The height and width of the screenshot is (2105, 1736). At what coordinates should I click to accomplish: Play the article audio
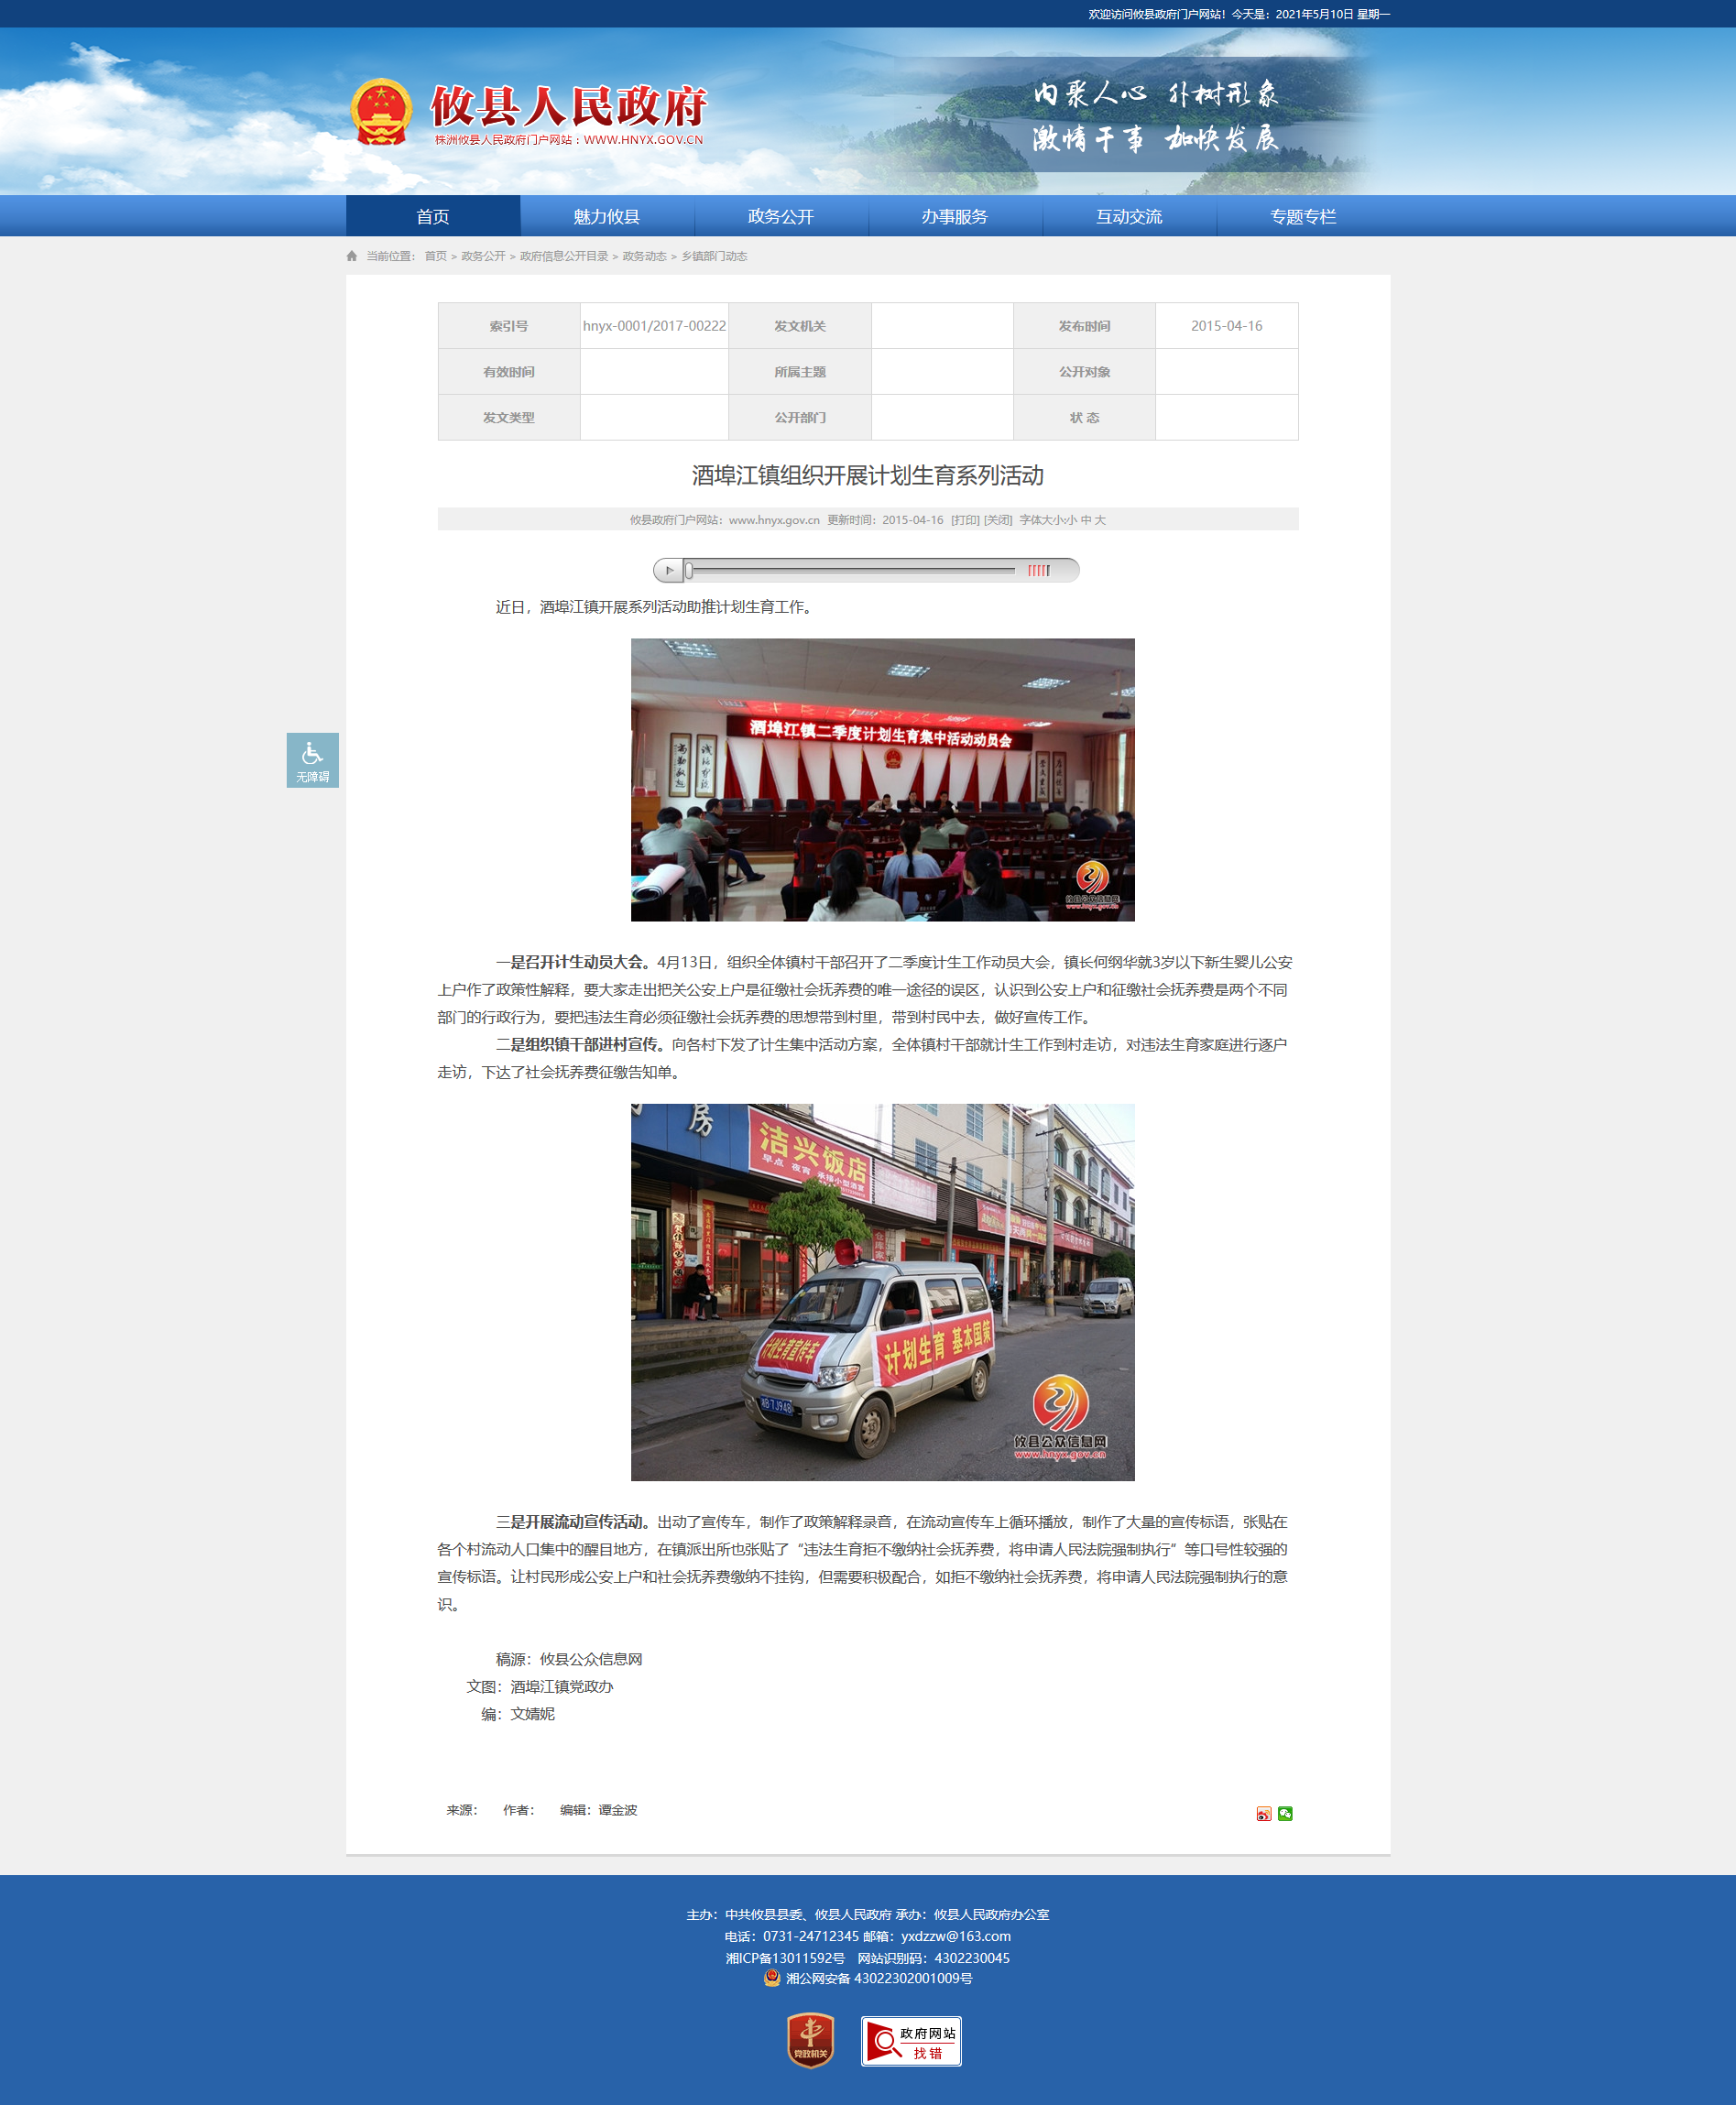(669, 570)
